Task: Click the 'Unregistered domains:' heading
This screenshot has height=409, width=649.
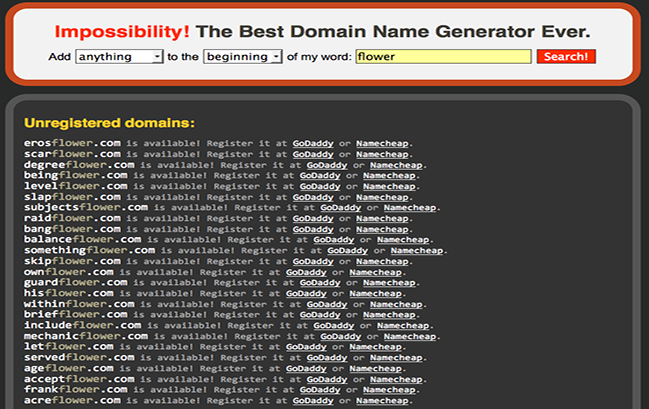Action: [x=109, y=123]
